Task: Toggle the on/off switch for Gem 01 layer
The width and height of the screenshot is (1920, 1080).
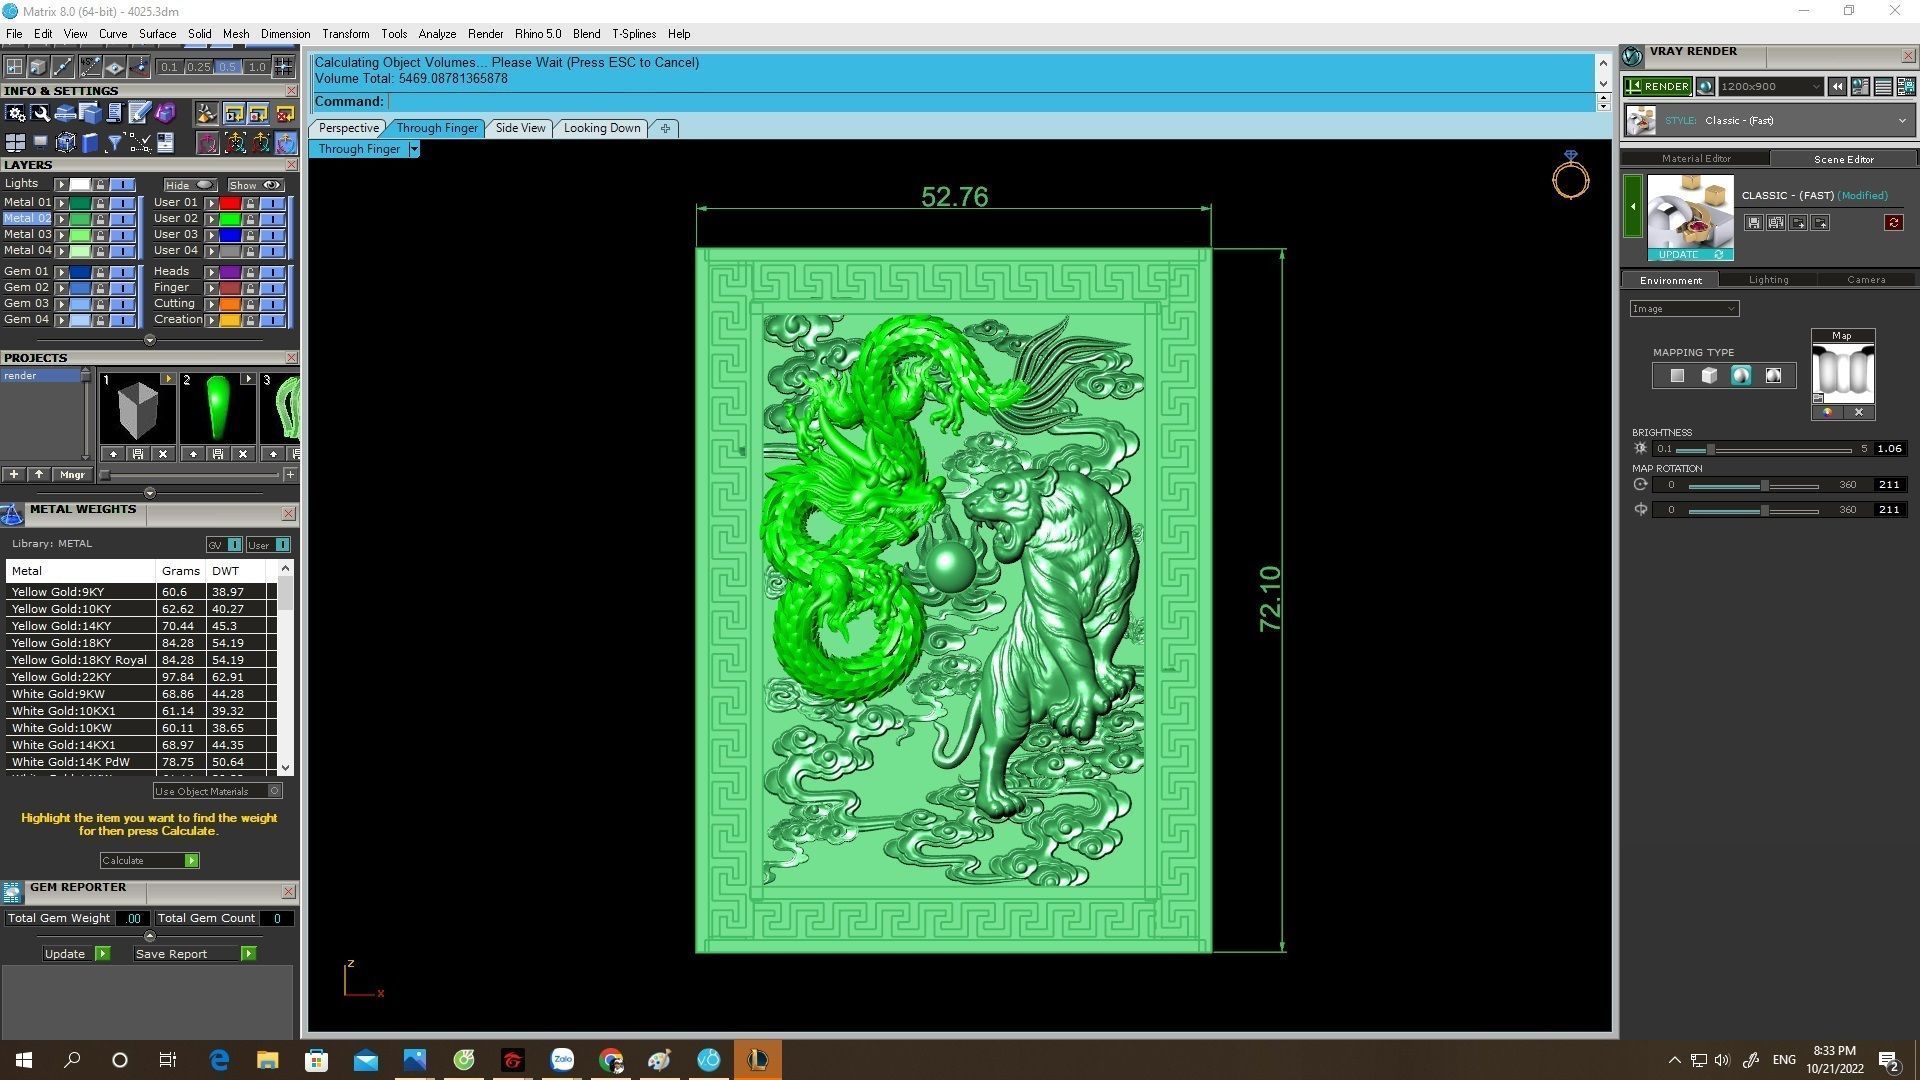Action: [x=123, y=272]
